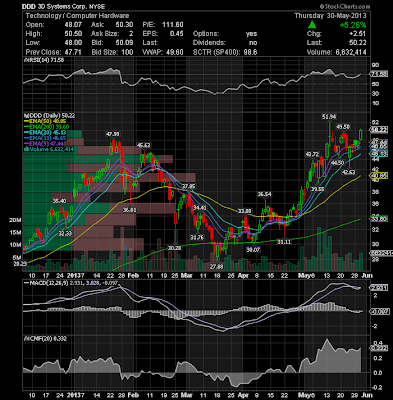
Task: Click the 51.94 peak price label
Action: [329, 117]
